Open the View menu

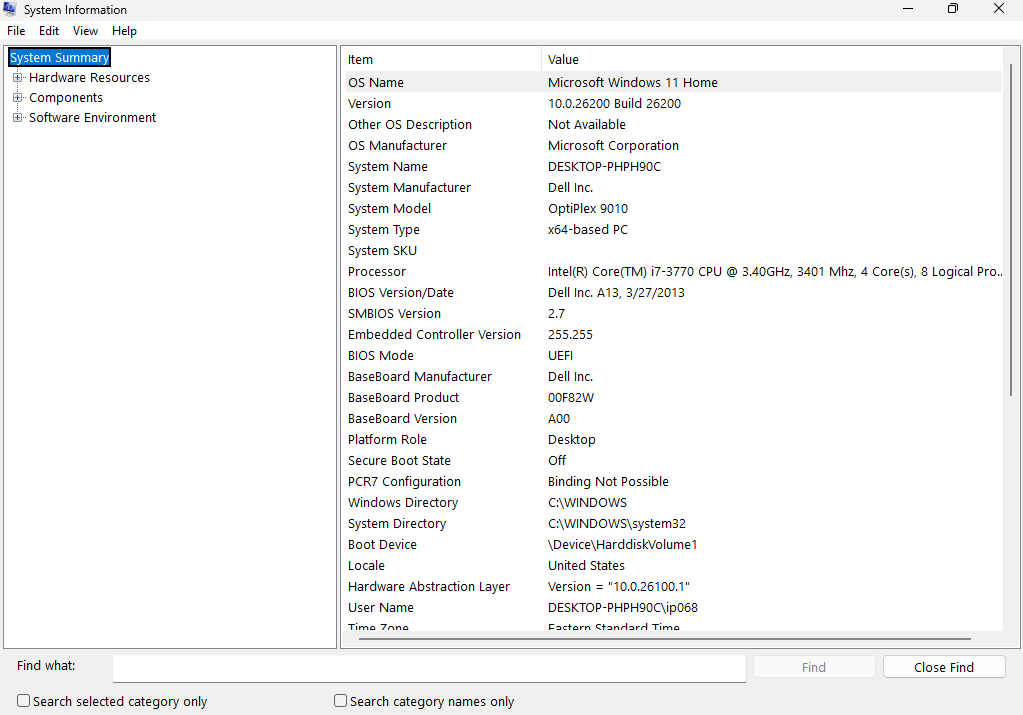(85, 30)
